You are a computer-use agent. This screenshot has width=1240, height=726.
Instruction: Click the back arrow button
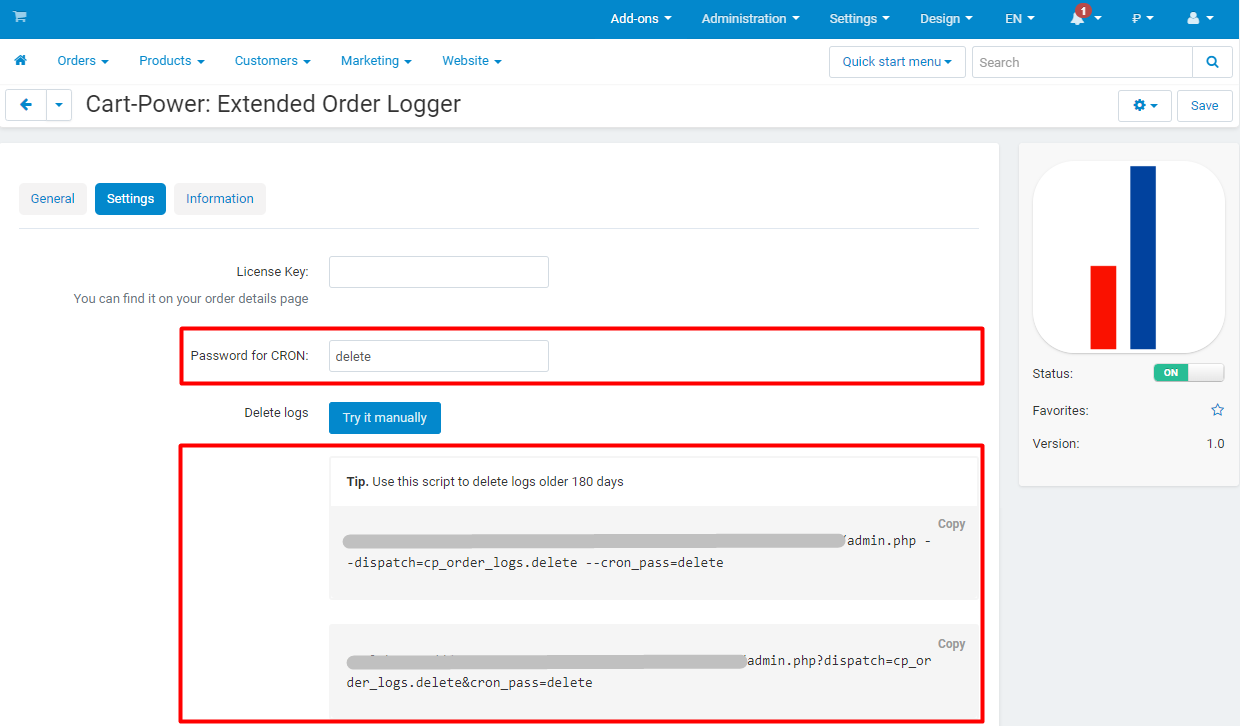[26, 104]
